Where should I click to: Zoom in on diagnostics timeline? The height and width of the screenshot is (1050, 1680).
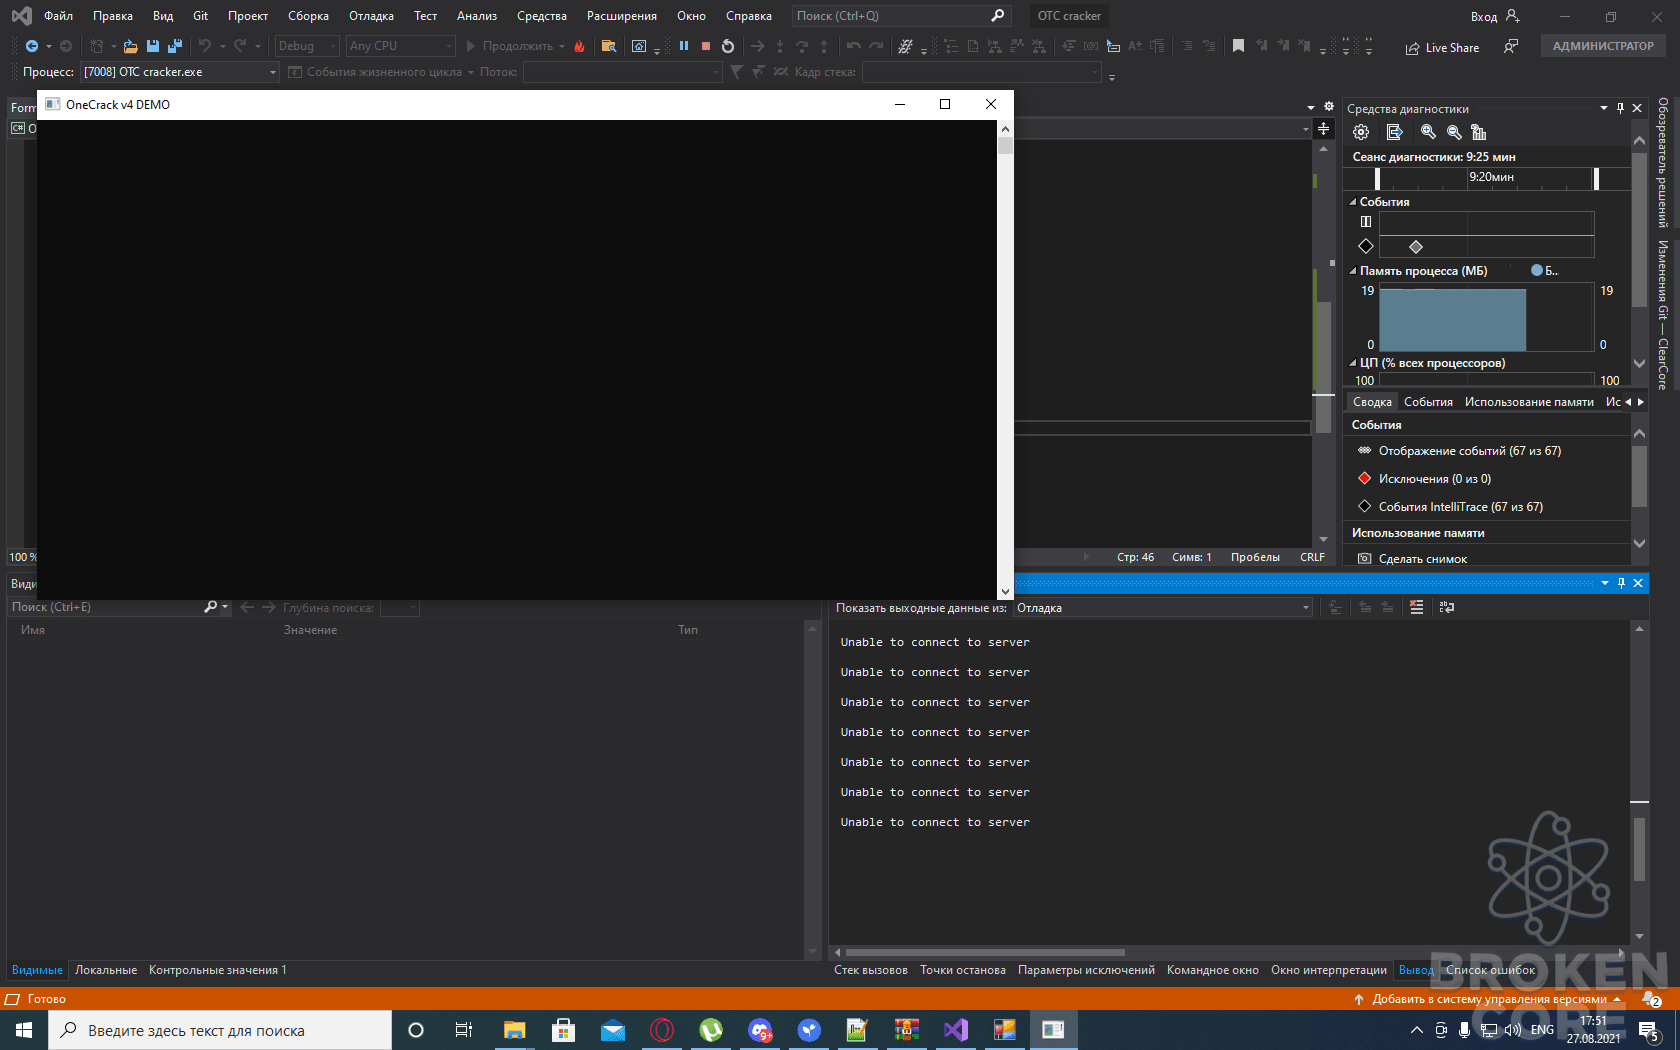1428,132
